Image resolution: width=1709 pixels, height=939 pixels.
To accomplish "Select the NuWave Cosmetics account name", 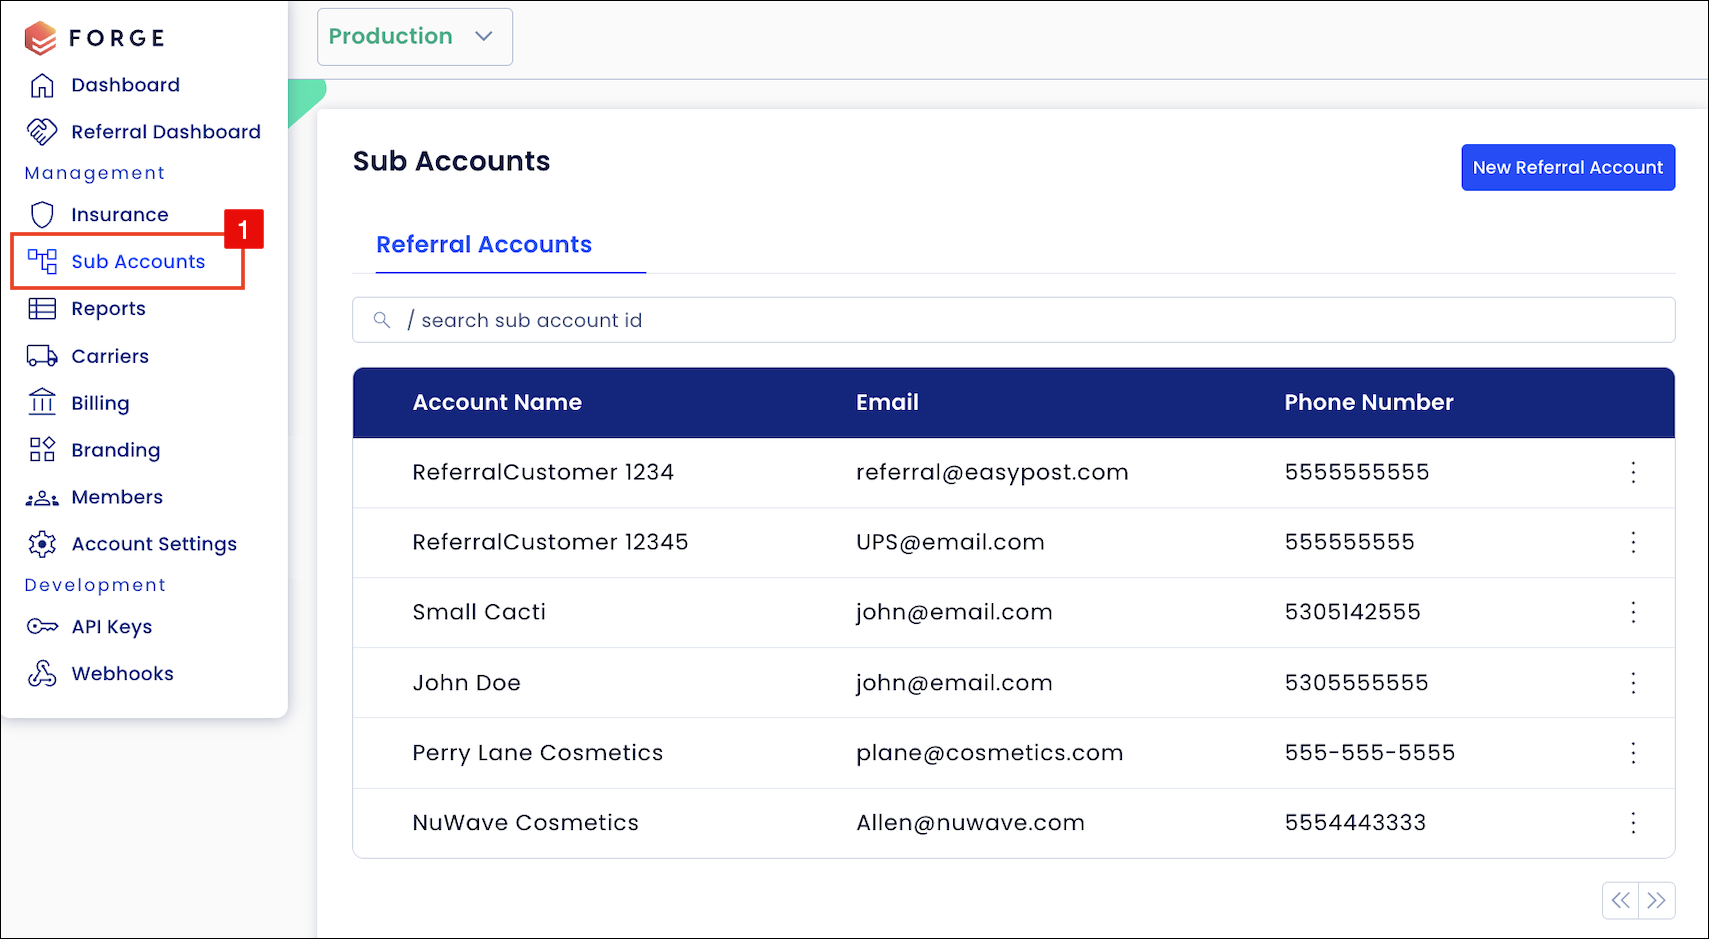I will click(x=525, y=823).
